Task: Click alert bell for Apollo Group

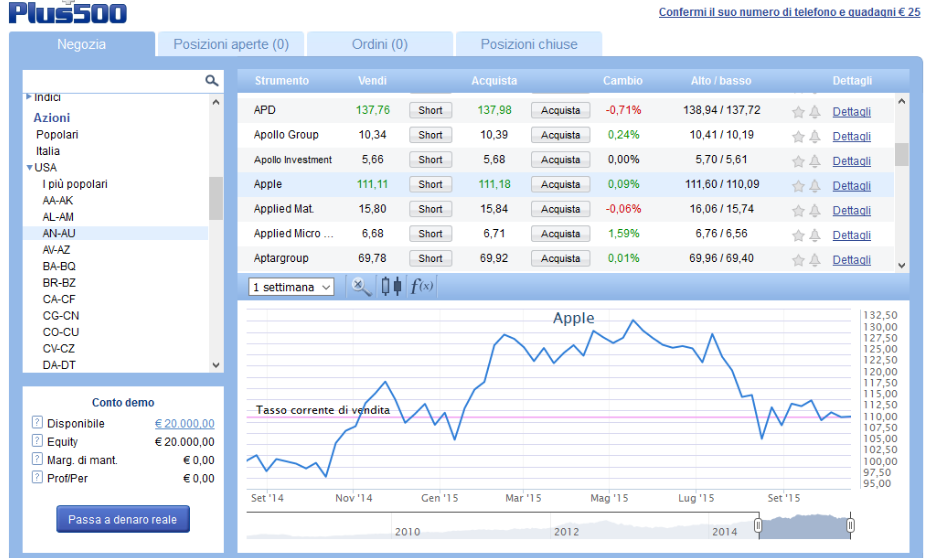Action: (815, 137)
